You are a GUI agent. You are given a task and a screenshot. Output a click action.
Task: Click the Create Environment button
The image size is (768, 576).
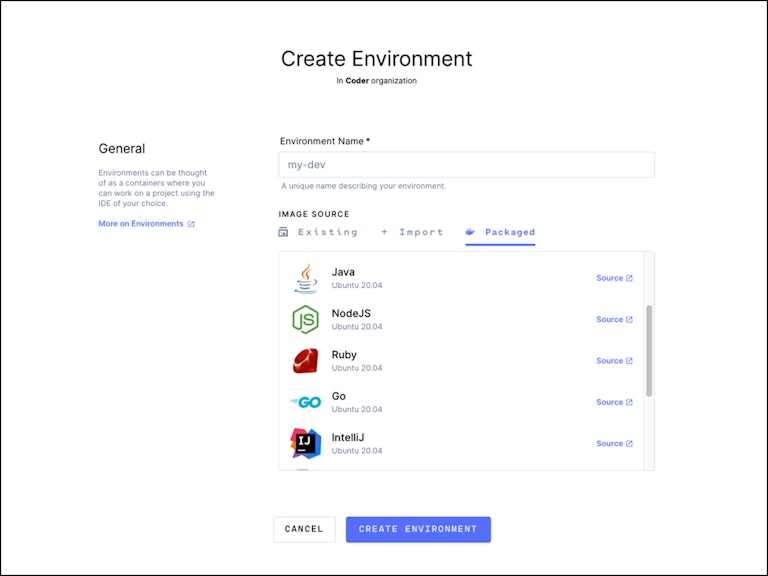pyautogui.click(x=418, y=529)
